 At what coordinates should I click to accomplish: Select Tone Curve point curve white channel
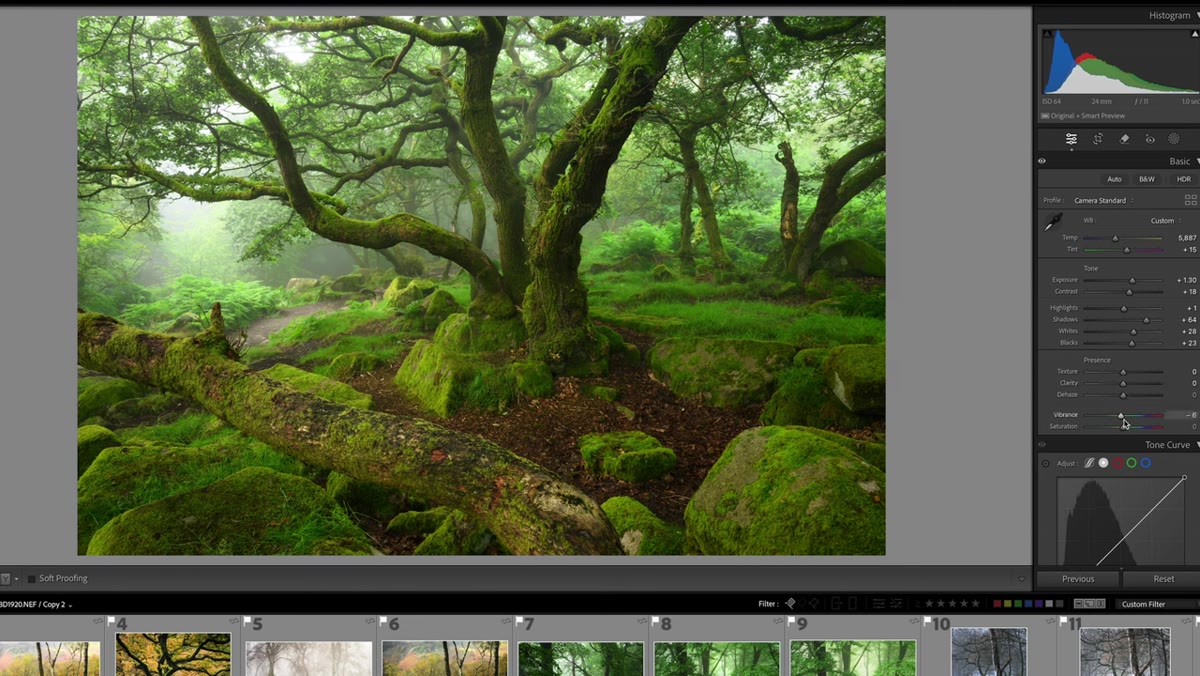pyautogui.click(x=1103, y=463)
